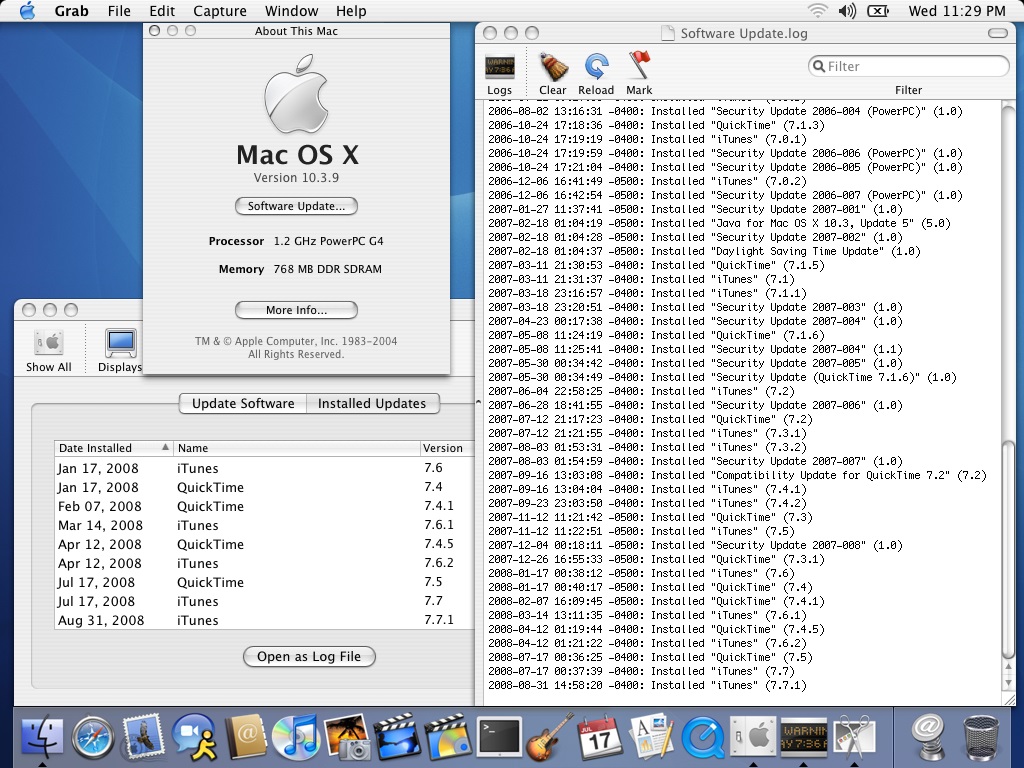Toggle Console toolbar with the pill button
The image size is (1024, 768).
pyautogui.click(x=997, y=33)
